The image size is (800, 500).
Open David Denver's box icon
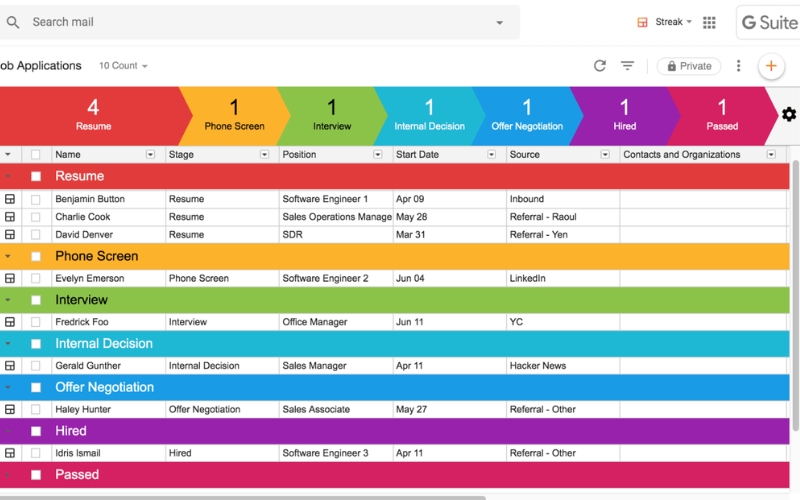(10, 235)
